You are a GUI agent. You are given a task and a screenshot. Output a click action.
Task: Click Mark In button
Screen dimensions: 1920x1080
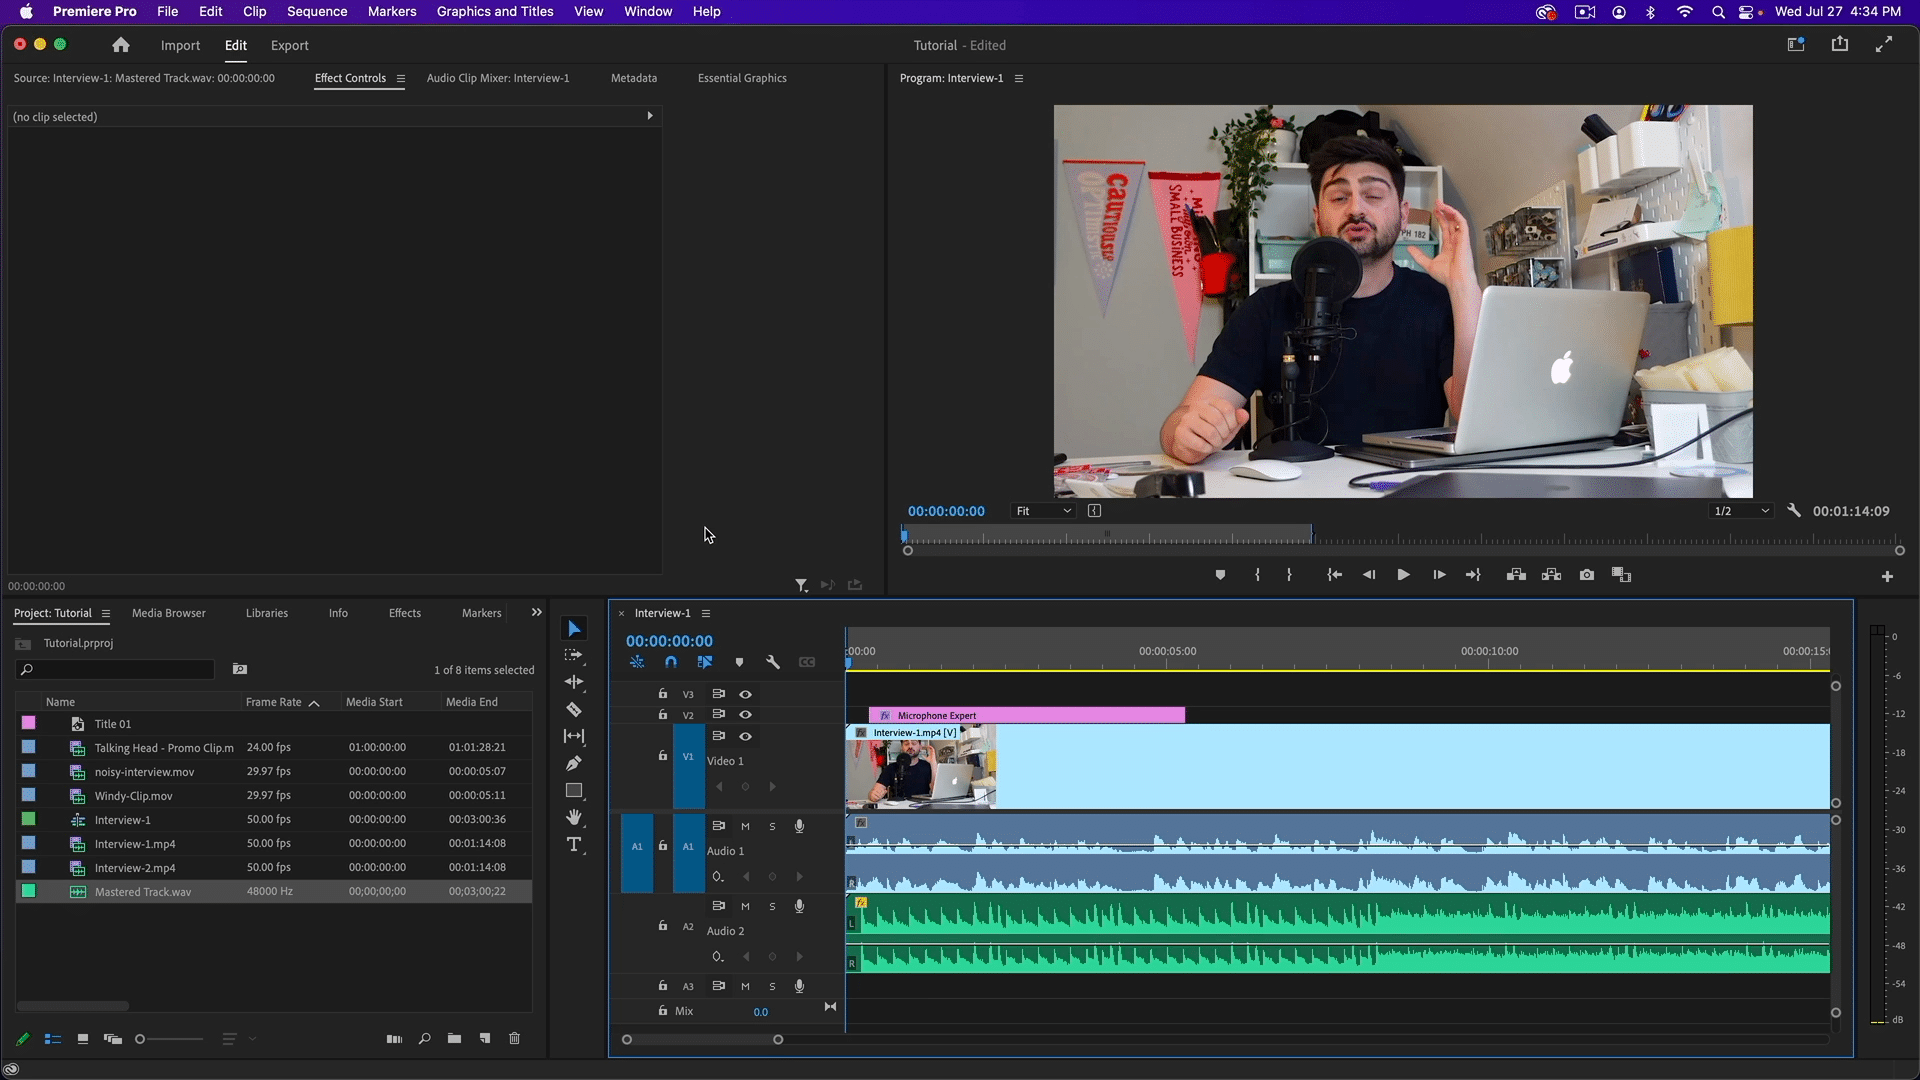point(1257,575)
